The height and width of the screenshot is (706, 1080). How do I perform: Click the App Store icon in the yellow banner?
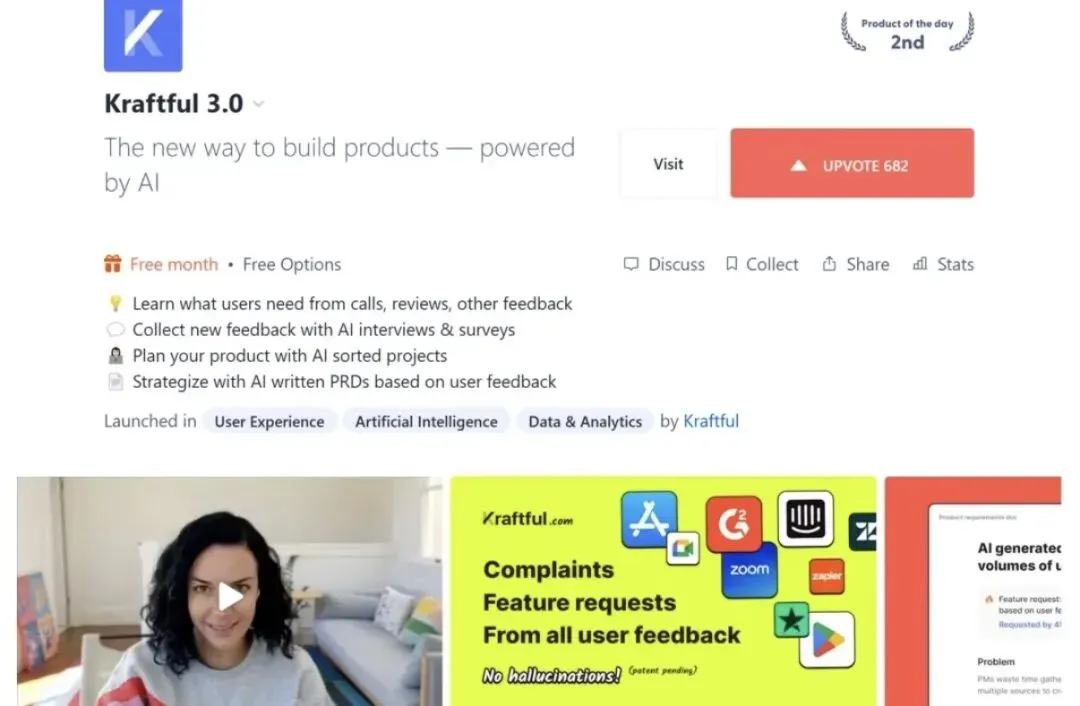click(649, 520)
